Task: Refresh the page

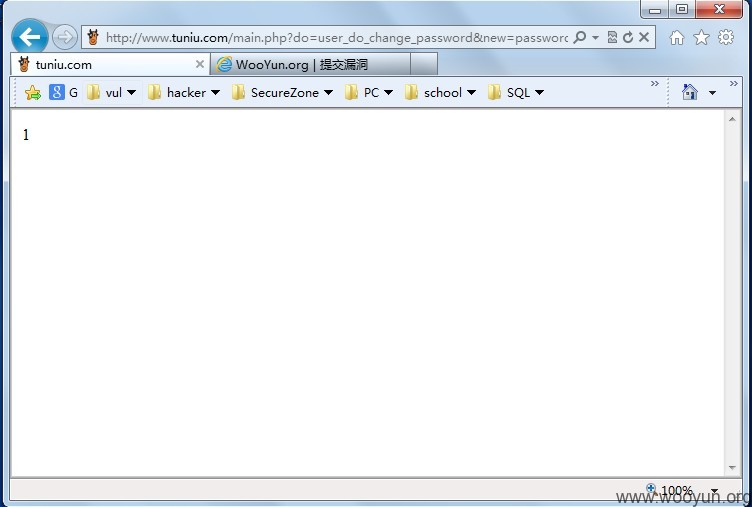Action: pyautogui.click(x=628, y=37)
